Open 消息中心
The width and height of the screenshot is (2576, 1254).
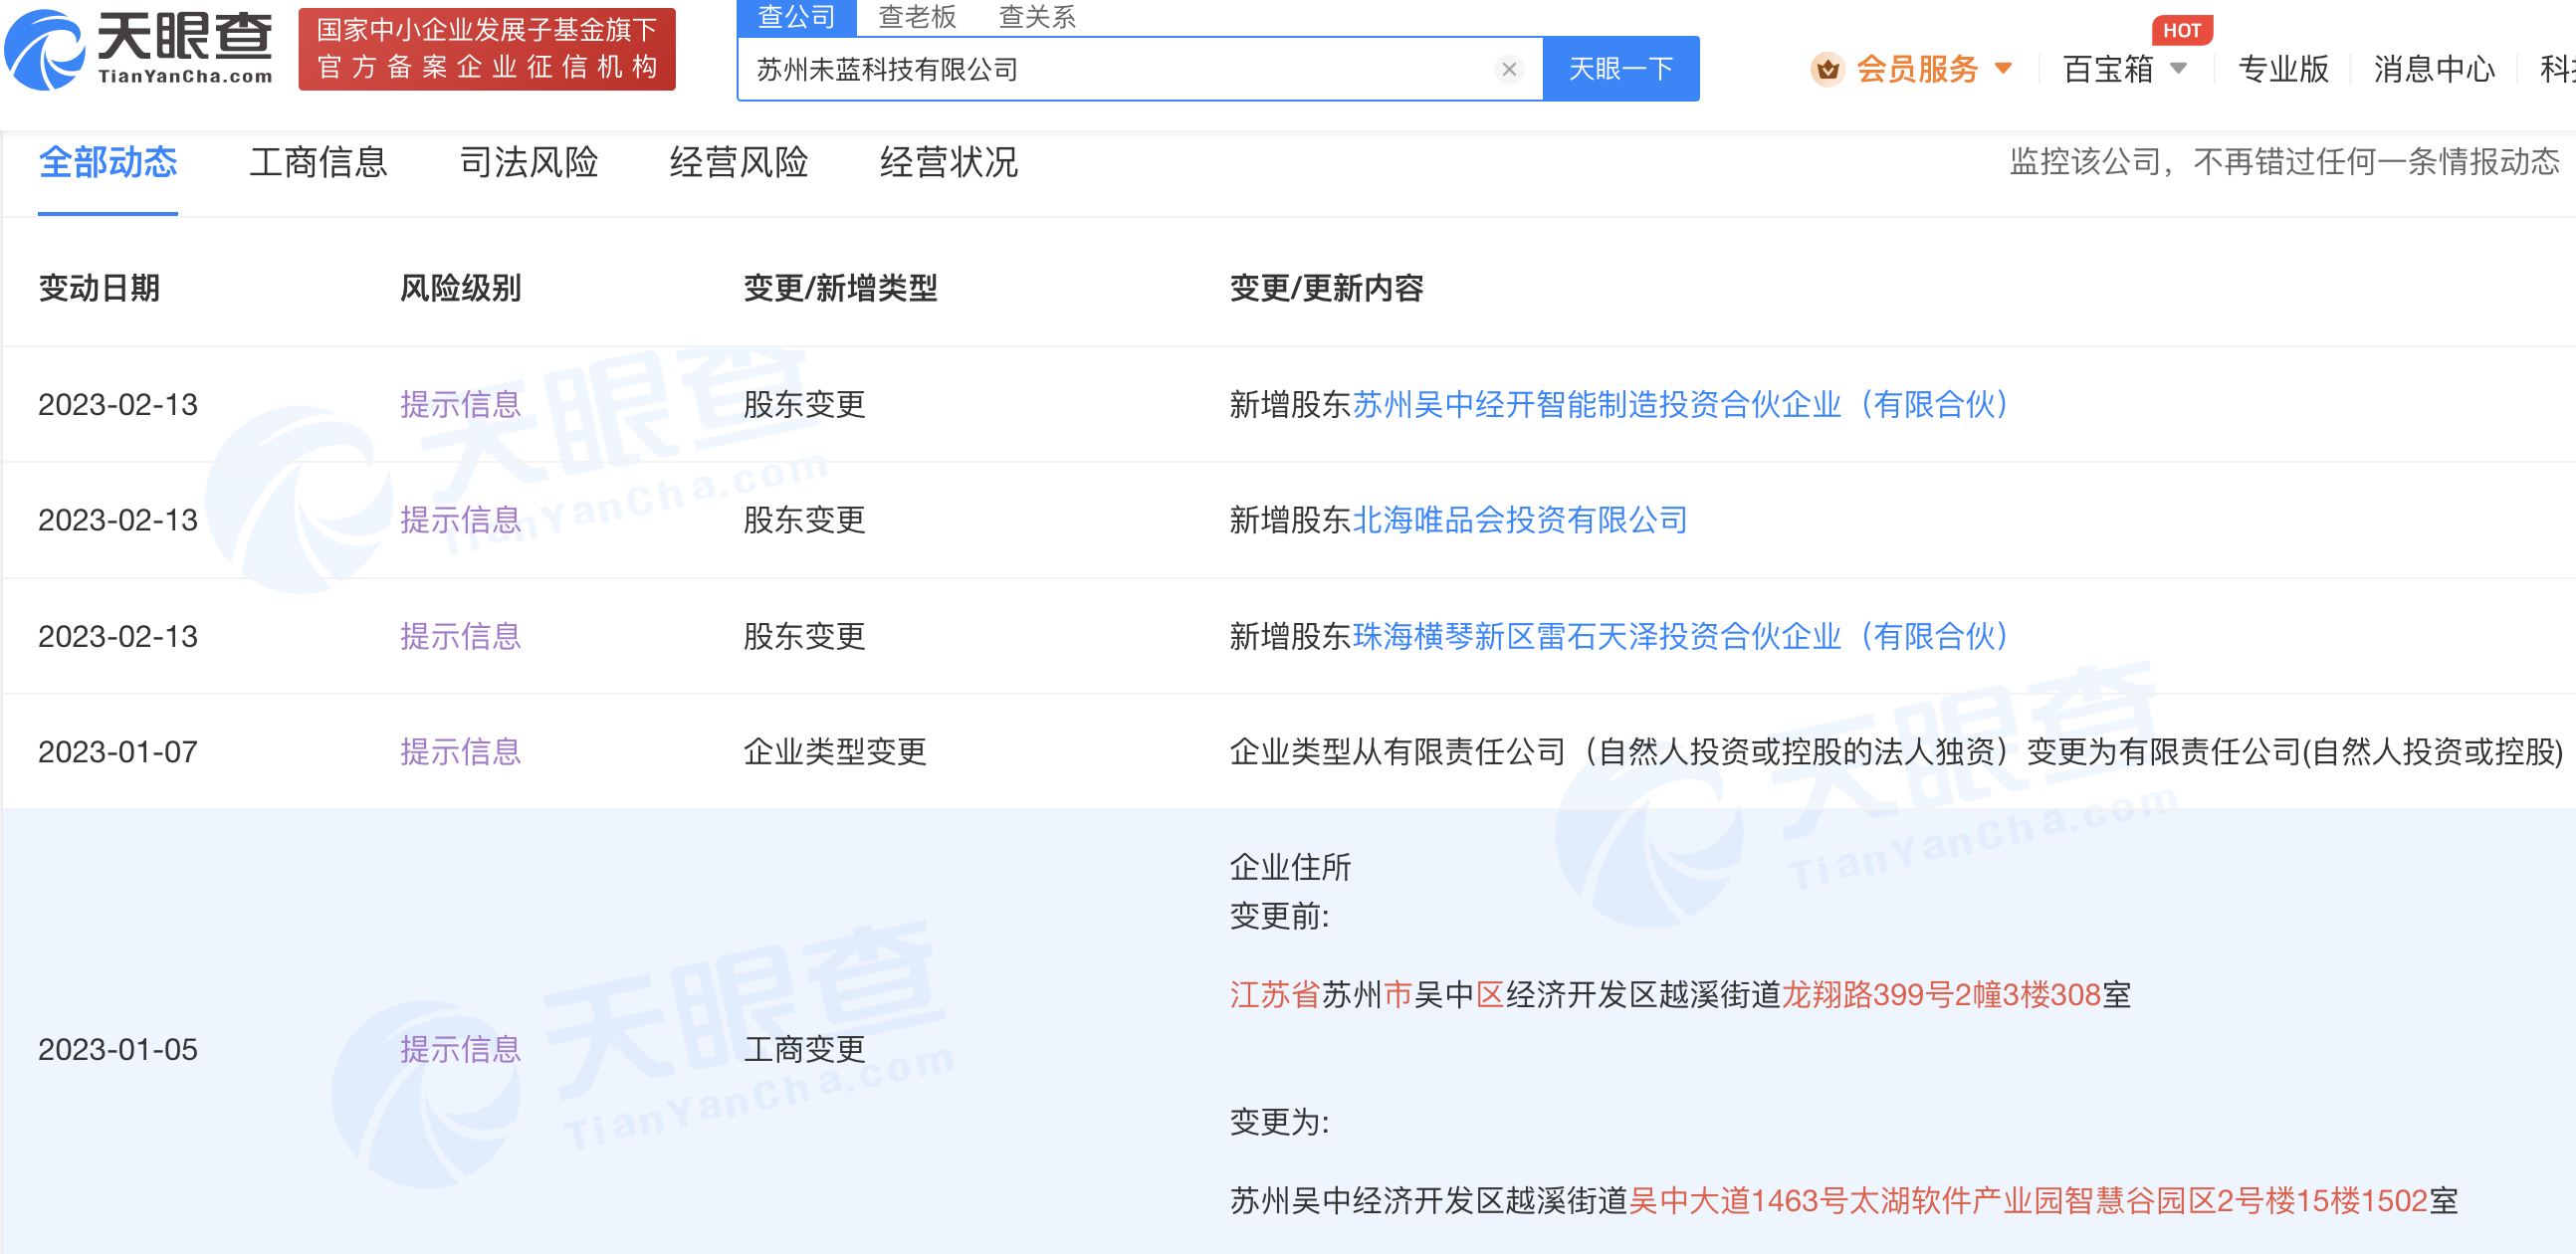click(2433, 69)
